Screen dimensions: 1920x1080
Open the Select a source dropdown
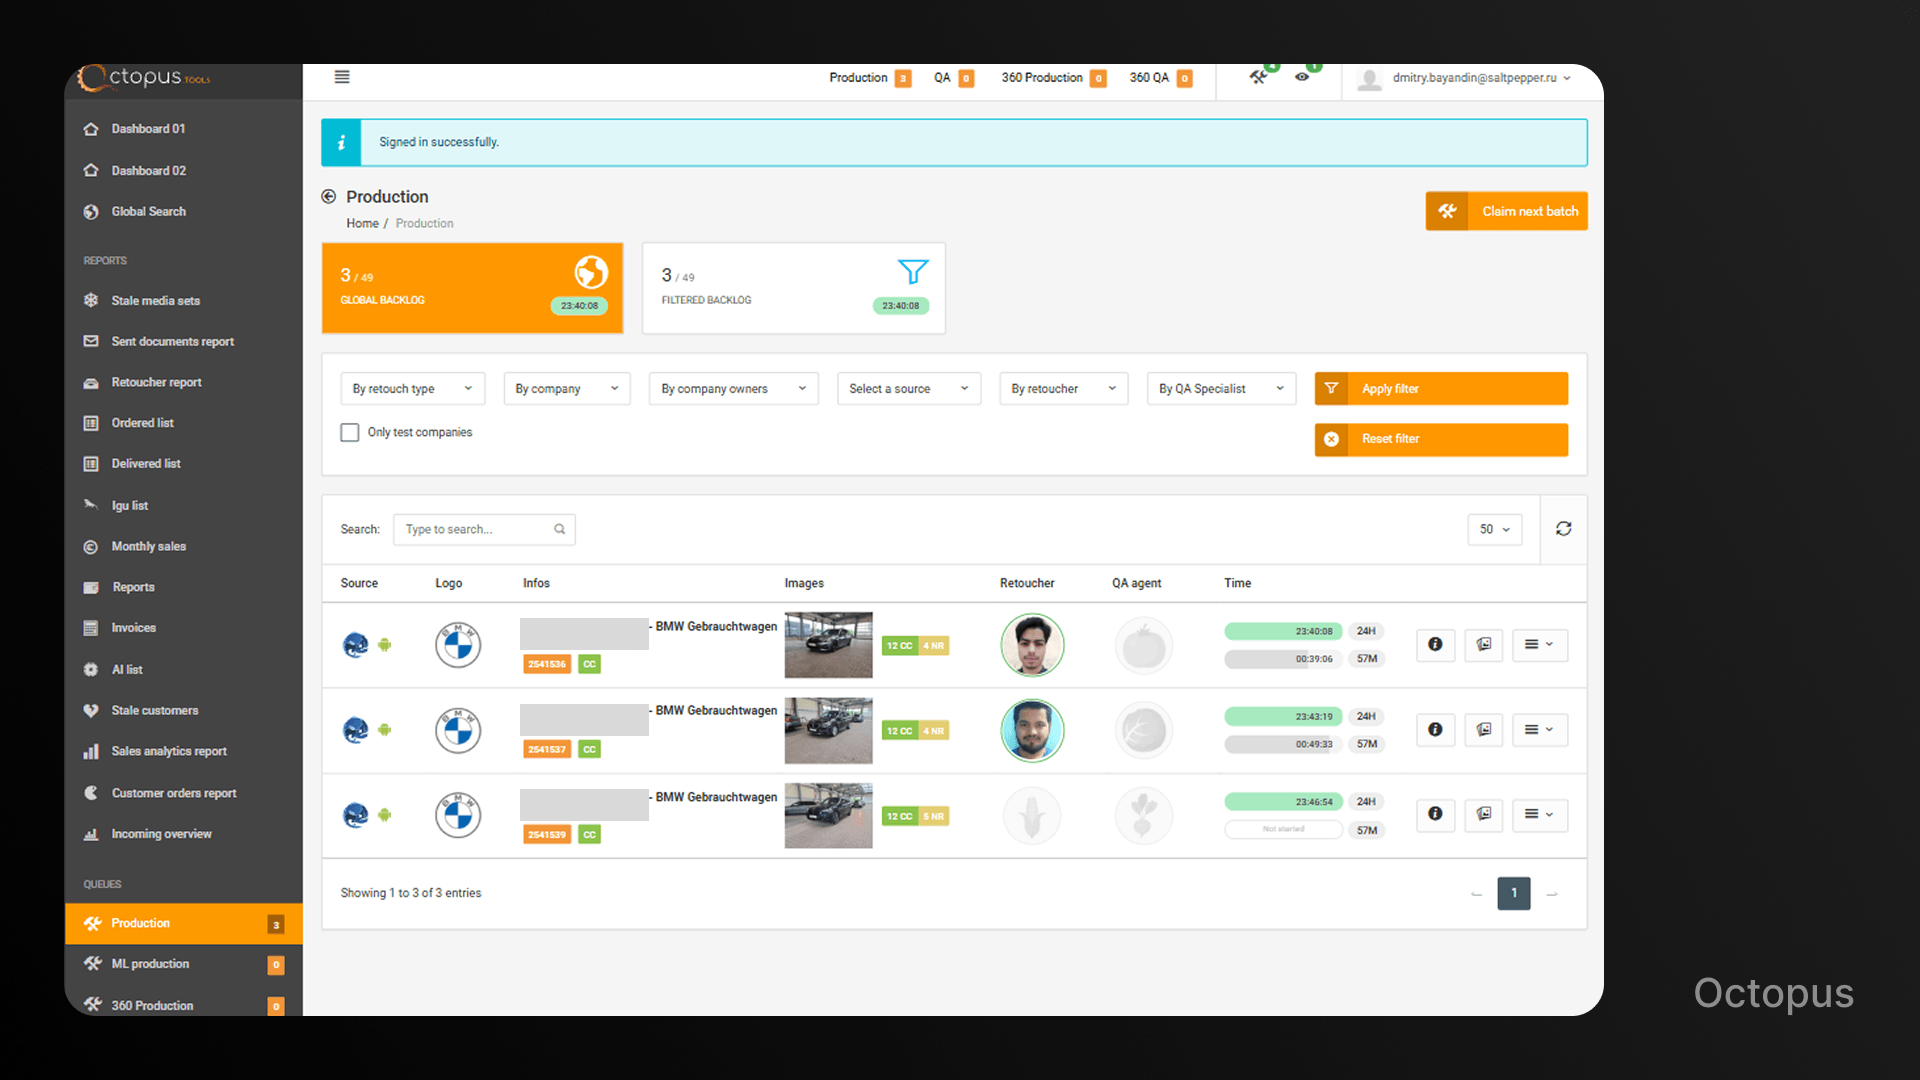(908, 389)
